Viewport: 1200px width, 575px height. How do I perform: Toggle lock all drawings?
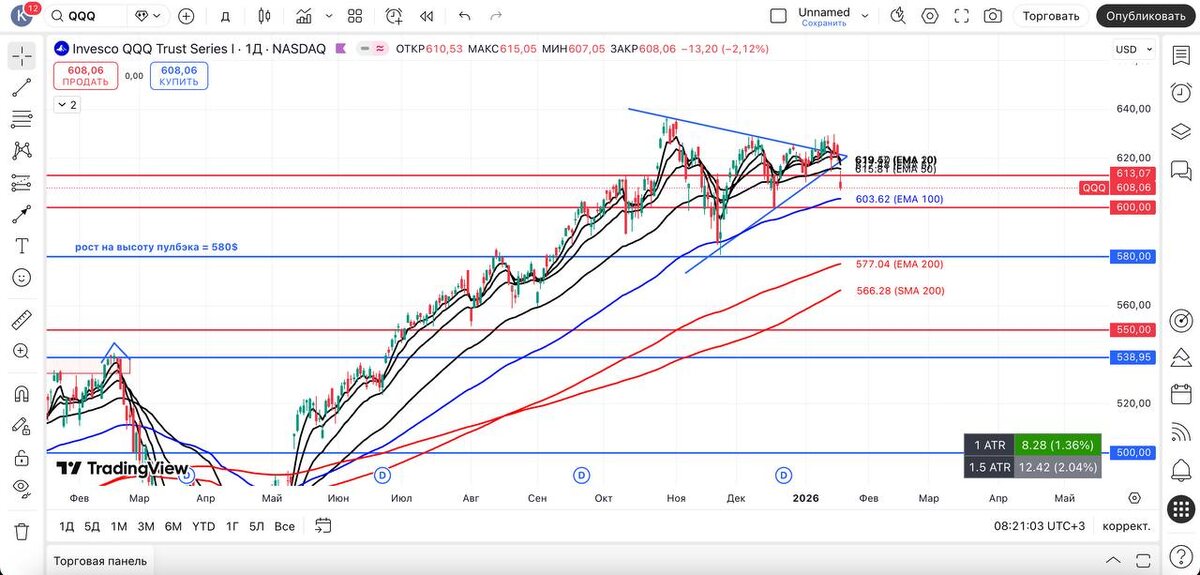point(21,457)
